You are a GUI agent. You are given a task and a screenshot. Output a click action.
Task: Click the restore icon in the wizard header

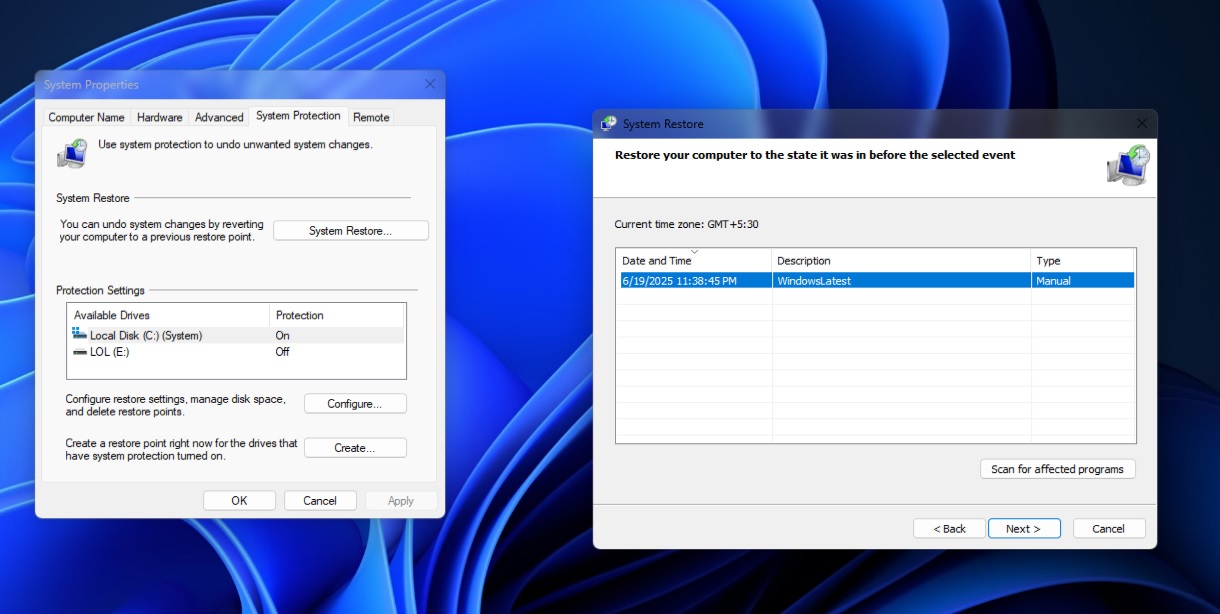pyautogui.click(x=1128, y=165)
